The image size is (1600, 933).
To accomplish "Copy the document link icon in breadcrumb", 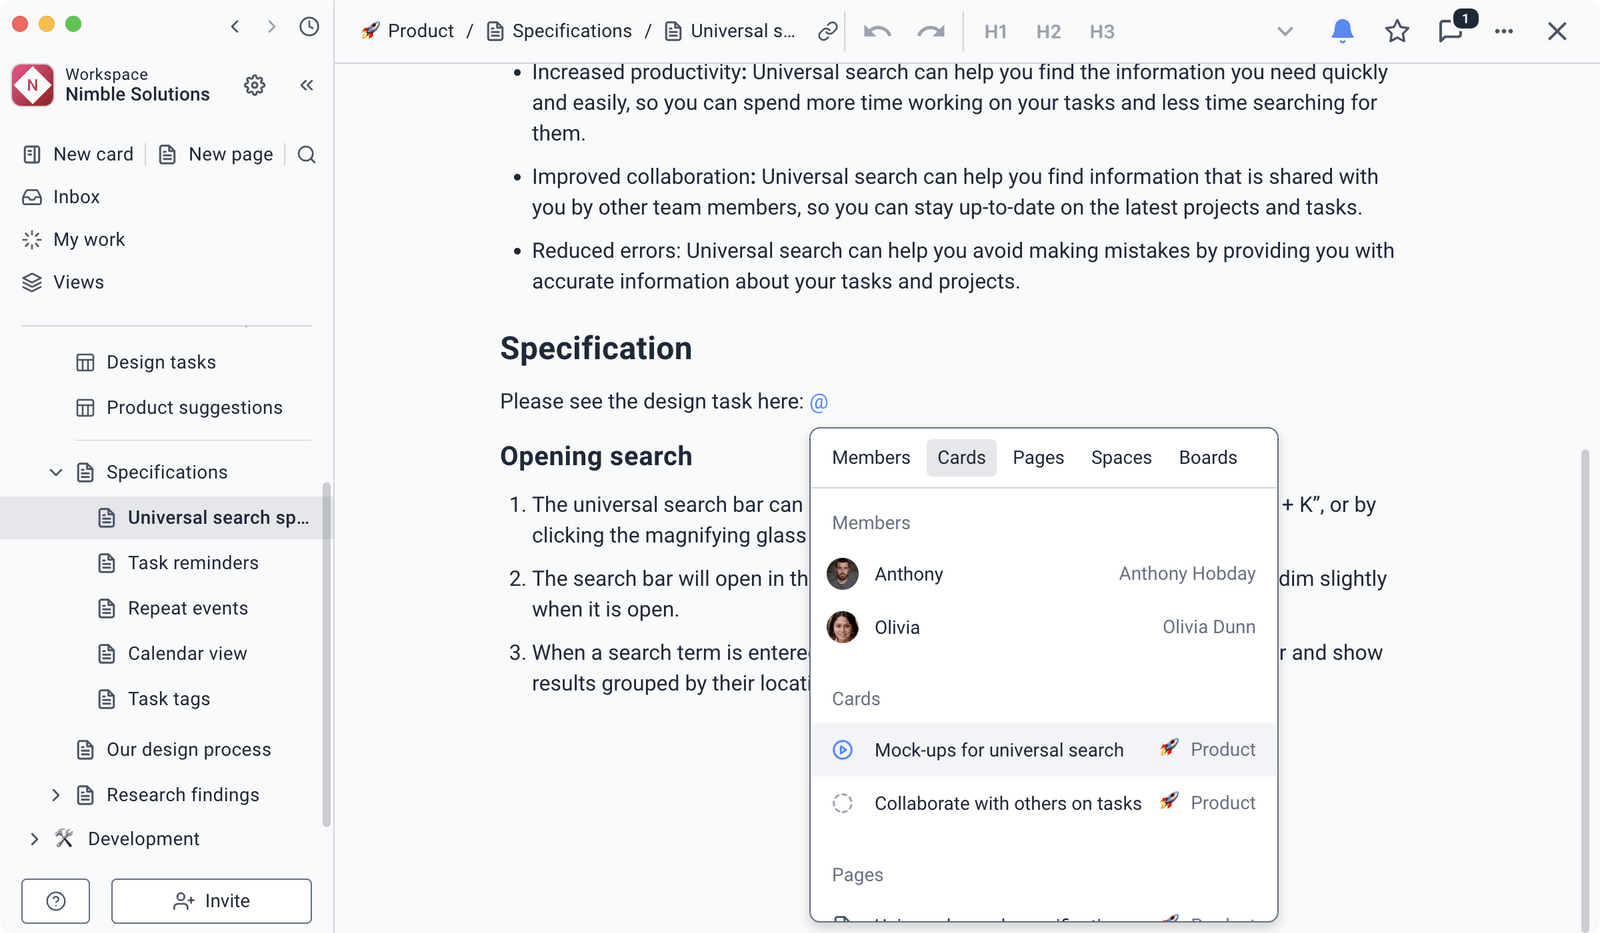I will [827, 31].
